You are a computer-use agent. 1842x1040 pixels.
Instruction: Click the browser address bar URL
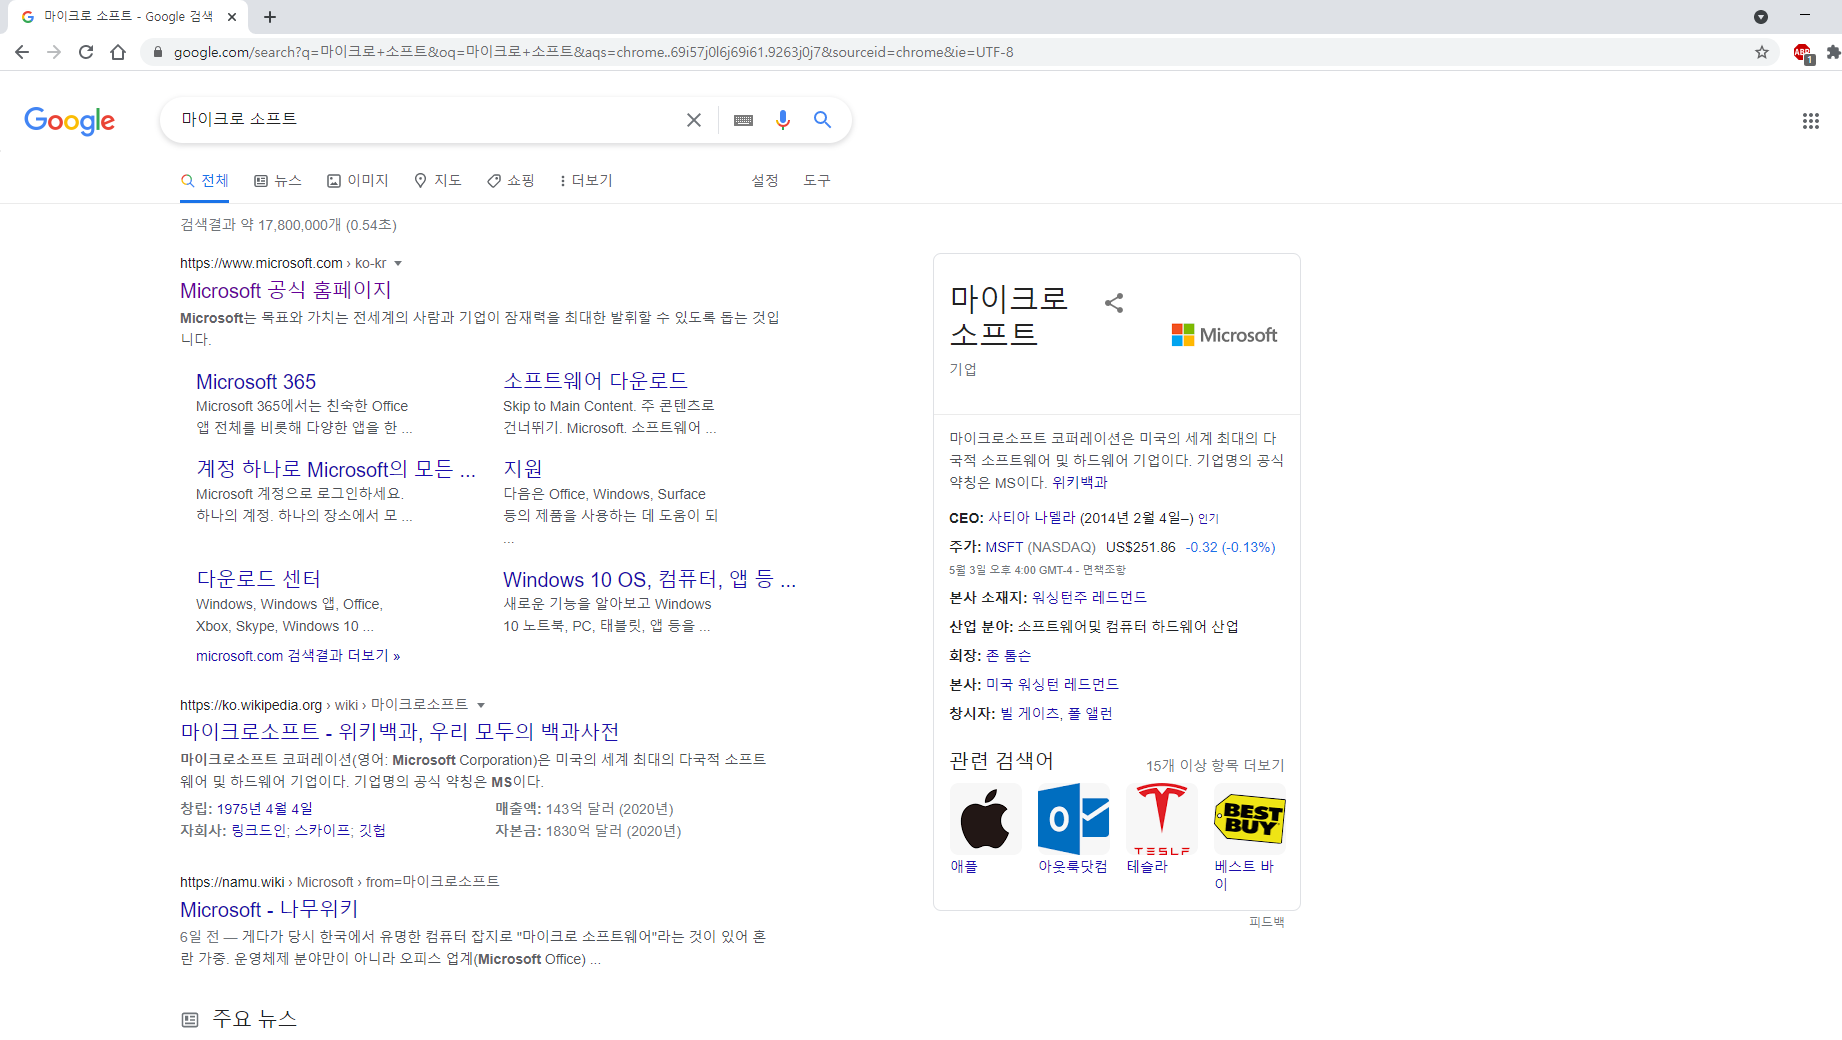(593, 52)
